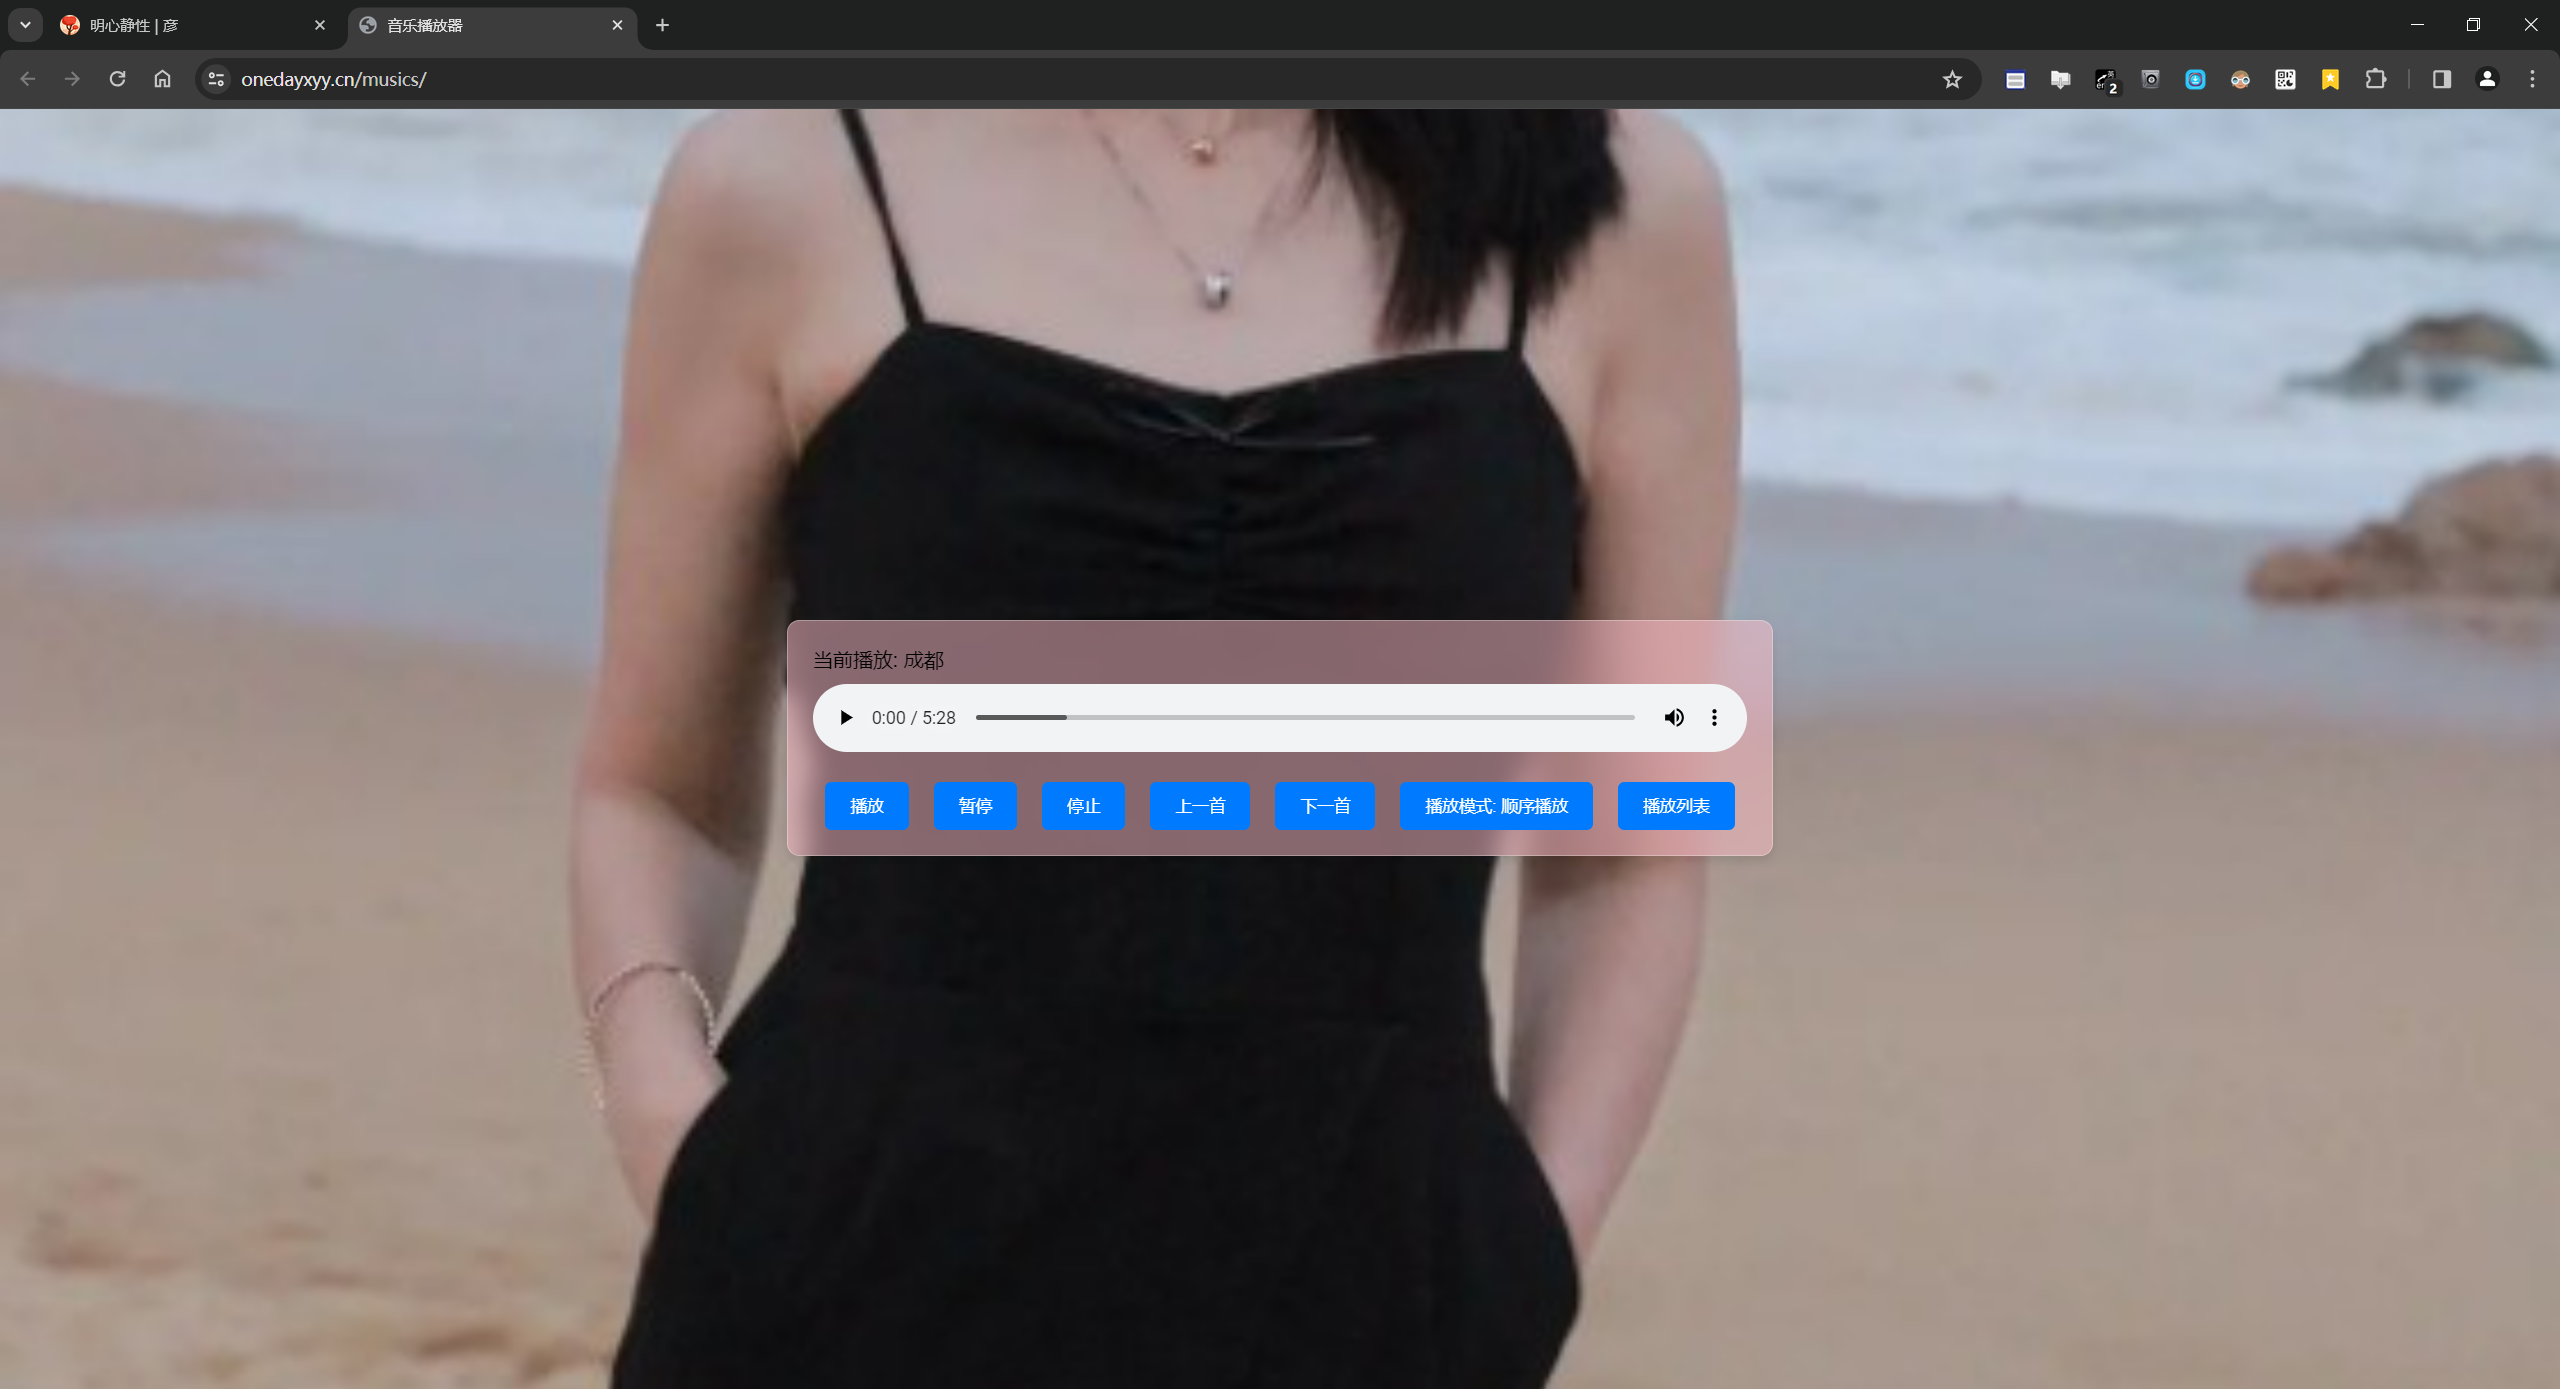Screen dimensions: 2560x1389
Task: Mute audio using the speaker icon
Action: coord(1674,717)
